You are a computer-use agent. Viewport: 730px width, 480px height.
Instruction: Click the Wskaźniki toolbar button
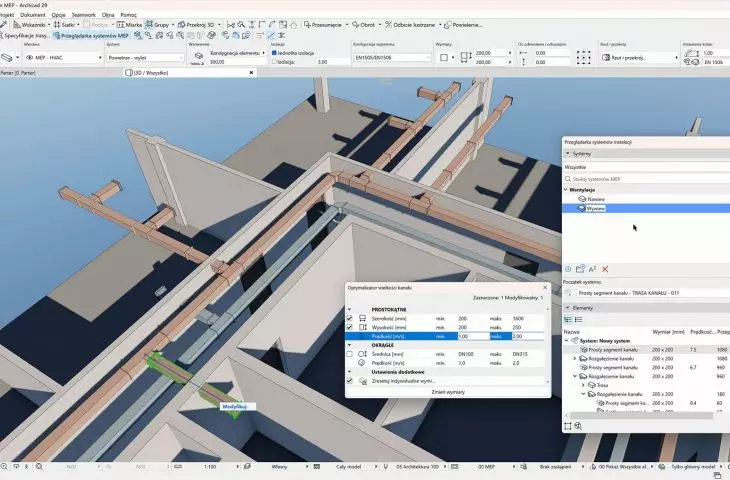click(x=31, y=25)
